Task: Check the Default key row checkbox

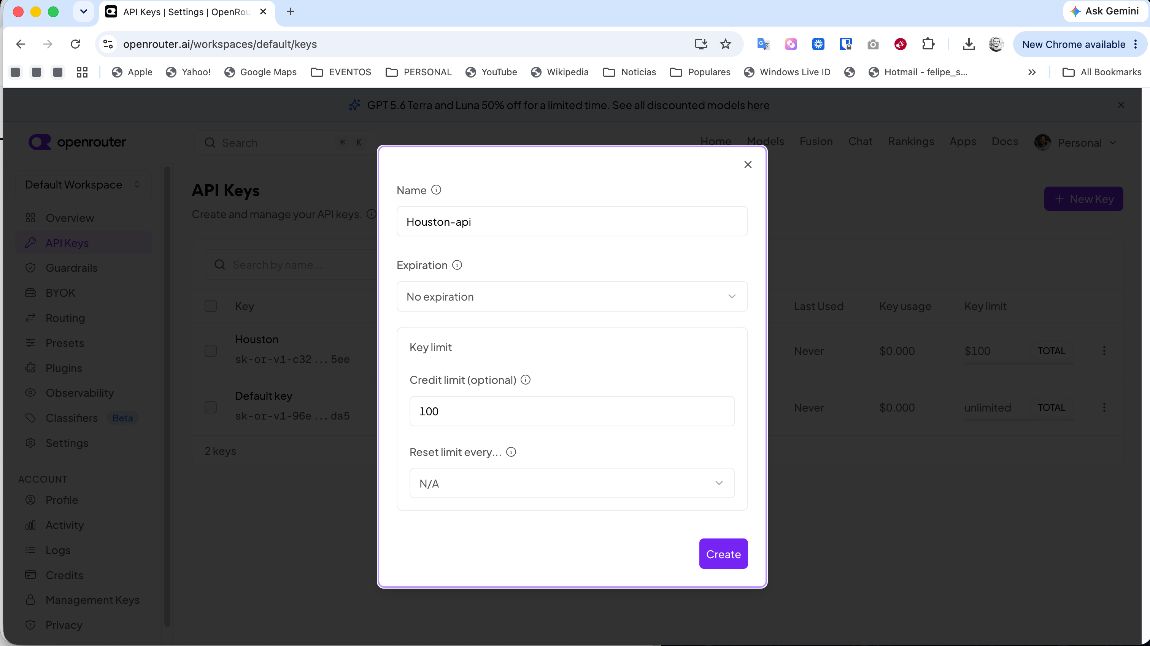Action: pos(210,407)
